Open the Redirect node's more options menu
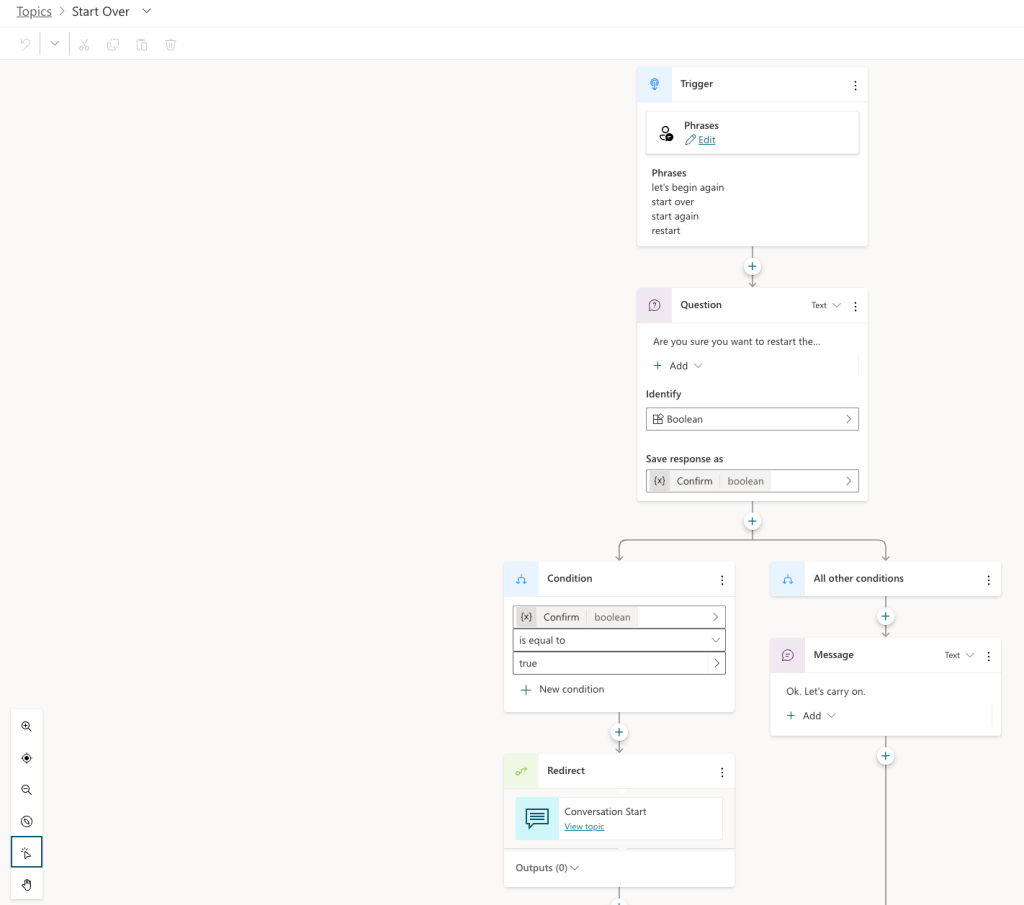This screenshot has height=905, width=1024. click(722, 772)
